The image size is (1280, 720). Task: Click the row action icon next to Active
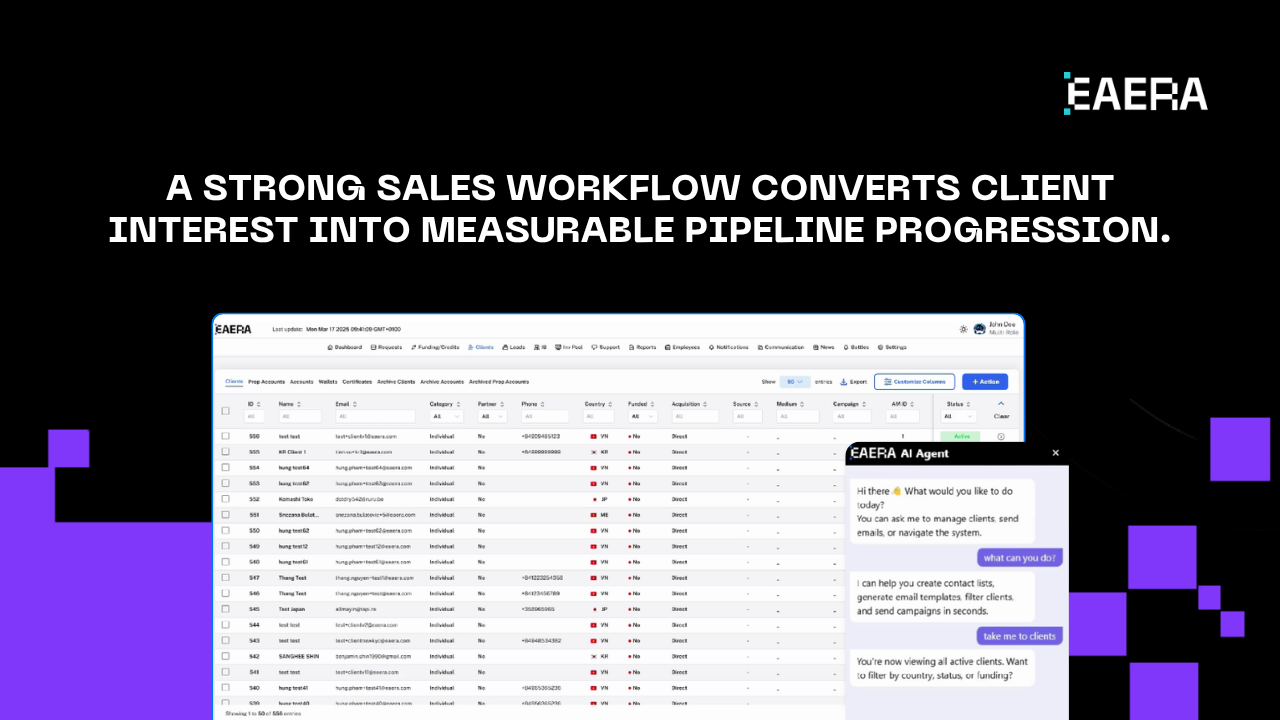coord(1001,436)
